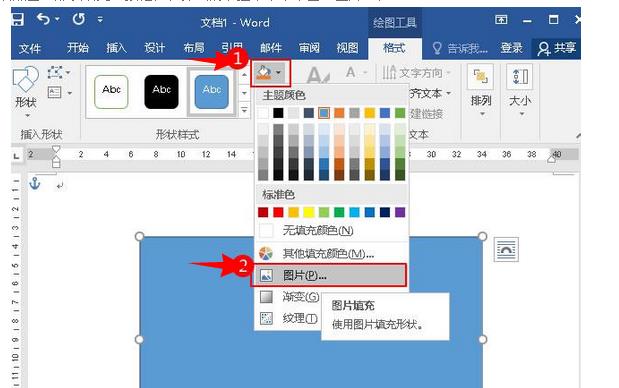Pick yellow standard color
Viewport: 619px width, 388px height.
(309, 212)
